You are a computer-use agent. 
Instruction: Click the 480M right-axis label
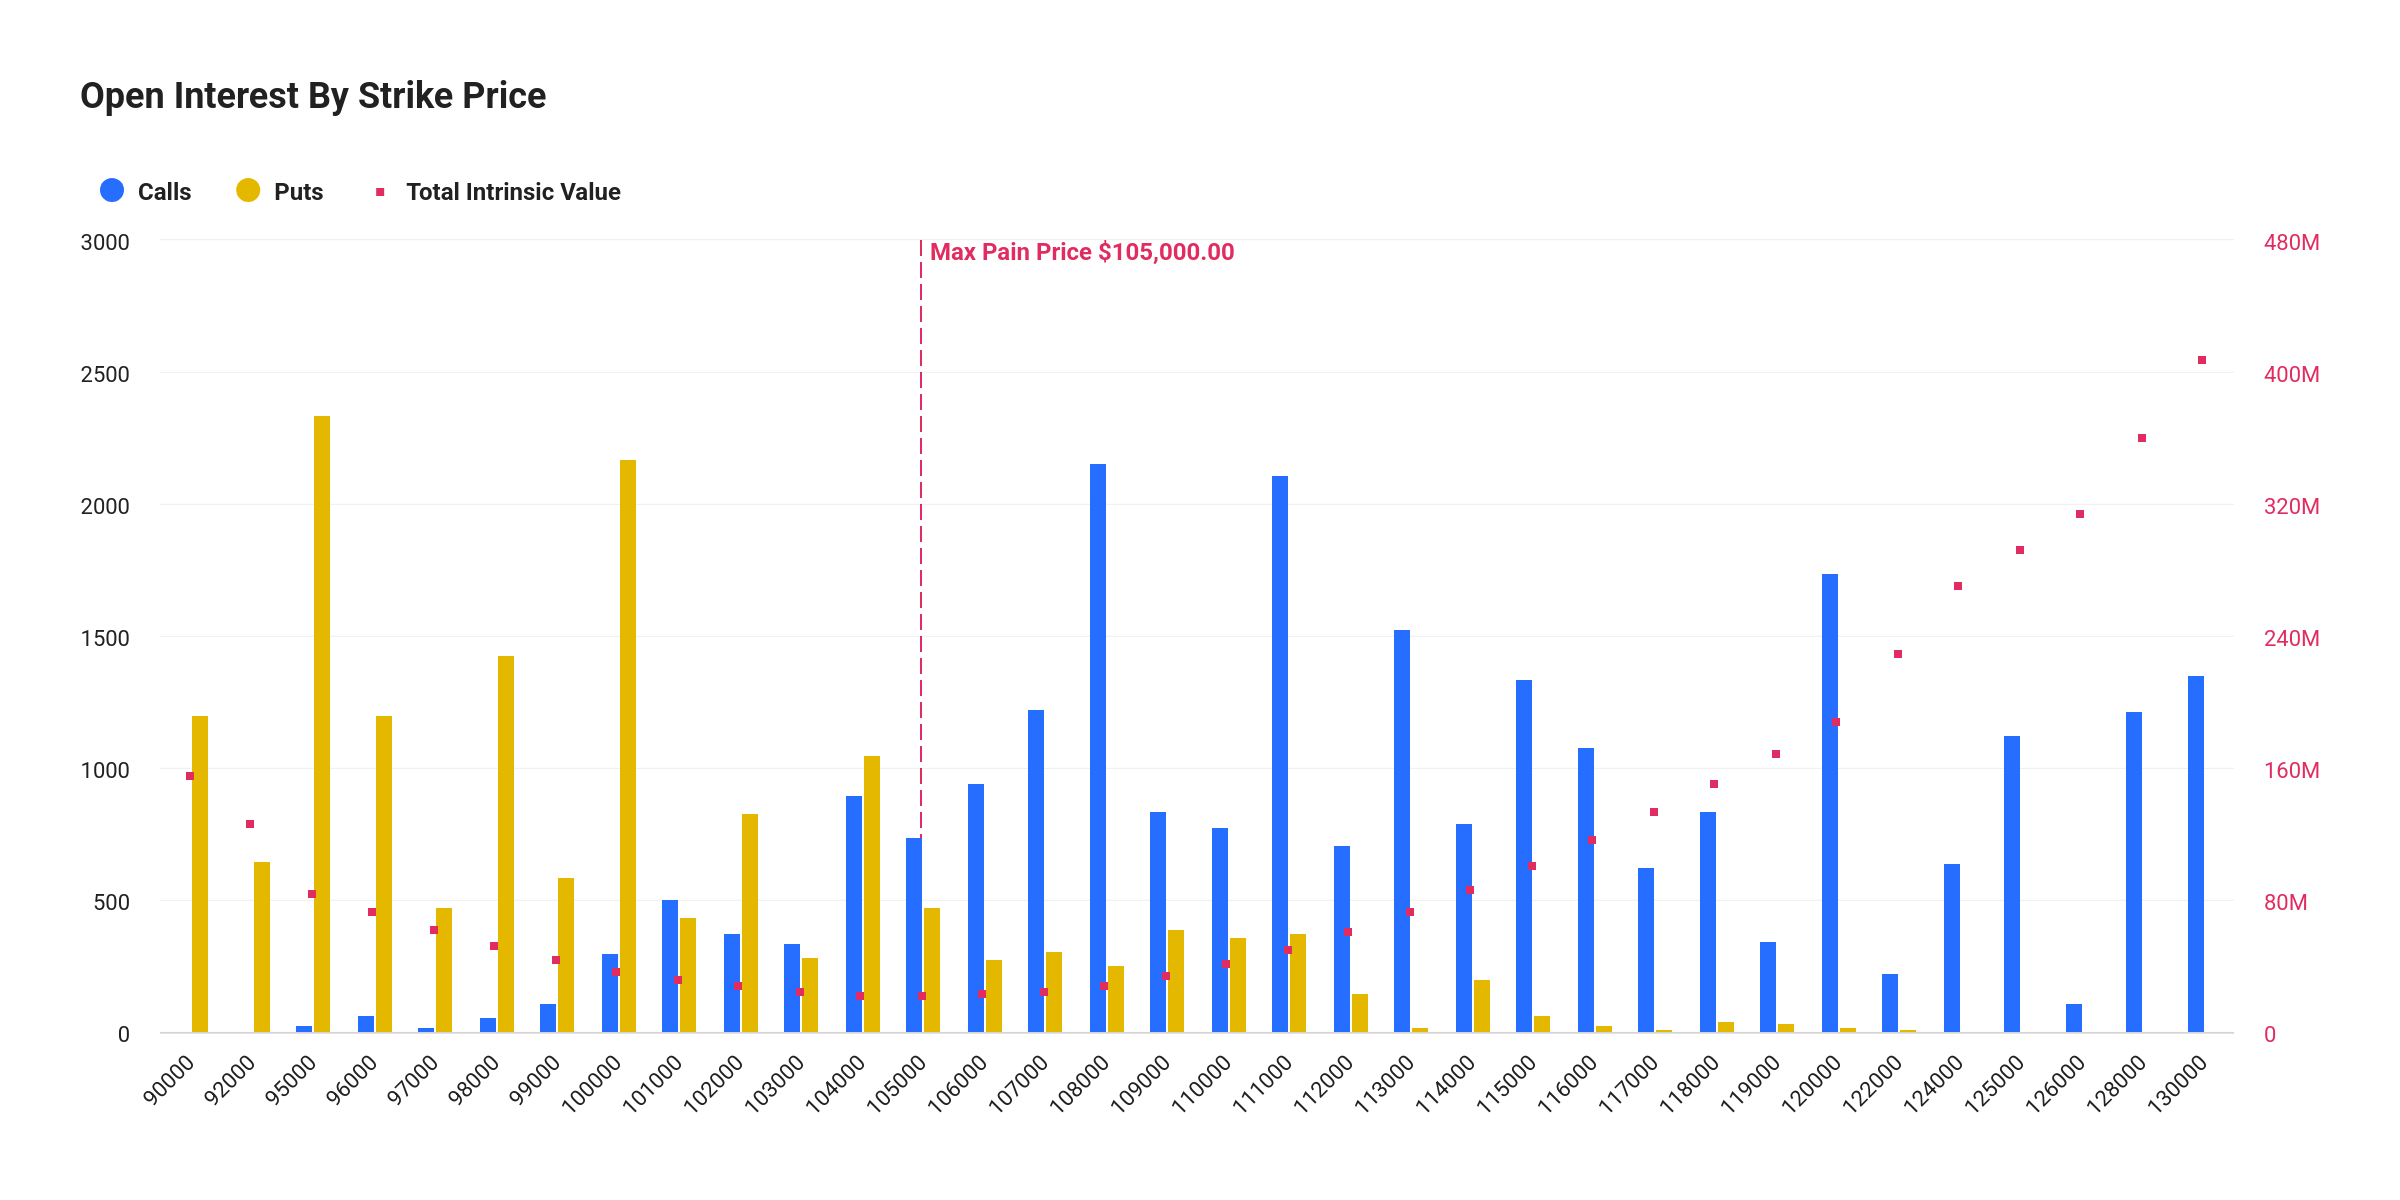pyautogui.click(x=2292, y=240)
